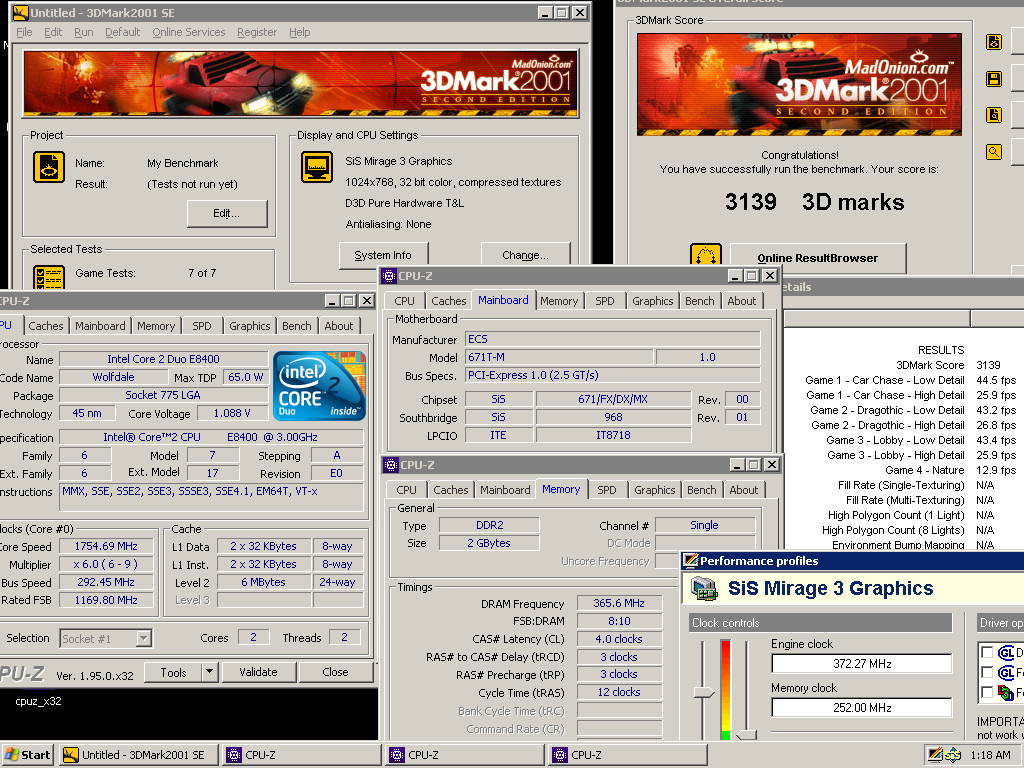
Task: Open the Run menu in 3DMark2001
Action: [84, 32]
